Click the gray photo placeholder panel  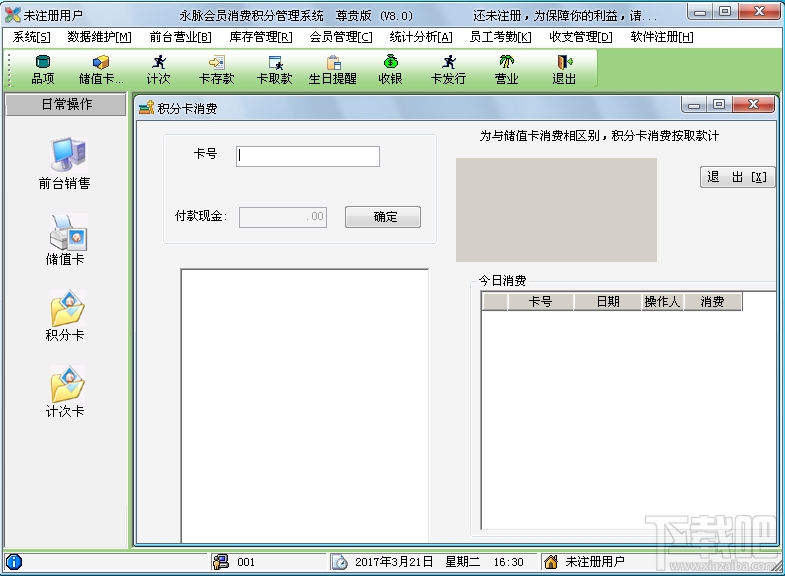(x=556, y=210)
